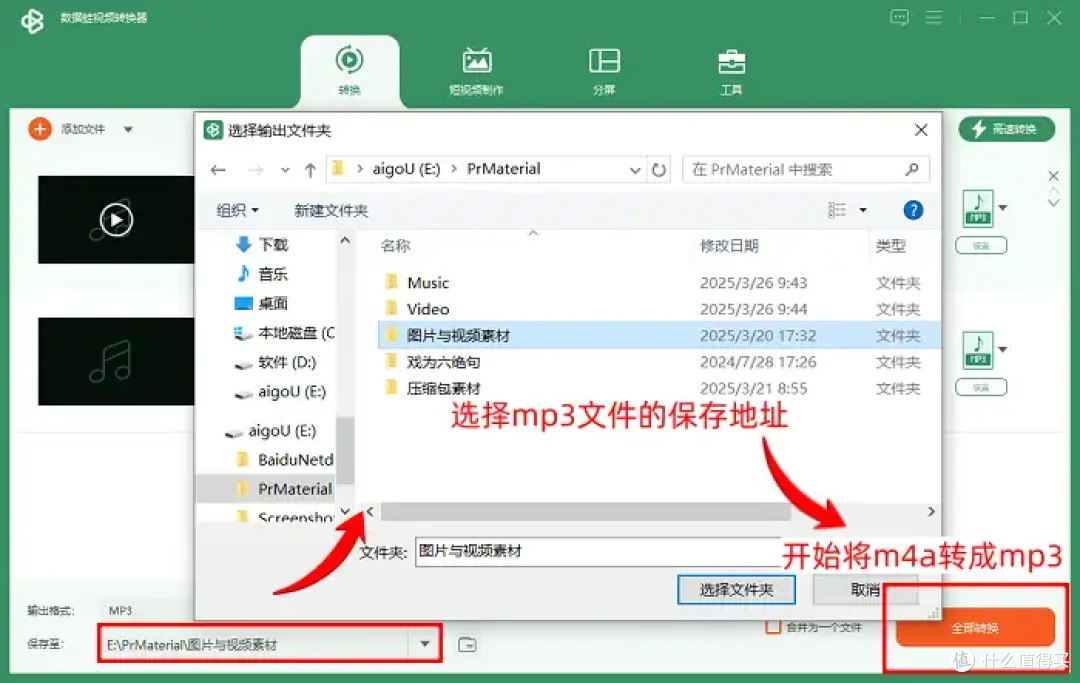This screenshot has width=1080, height=683.
Task: Open the Convert tab
Action: [349, 71]
